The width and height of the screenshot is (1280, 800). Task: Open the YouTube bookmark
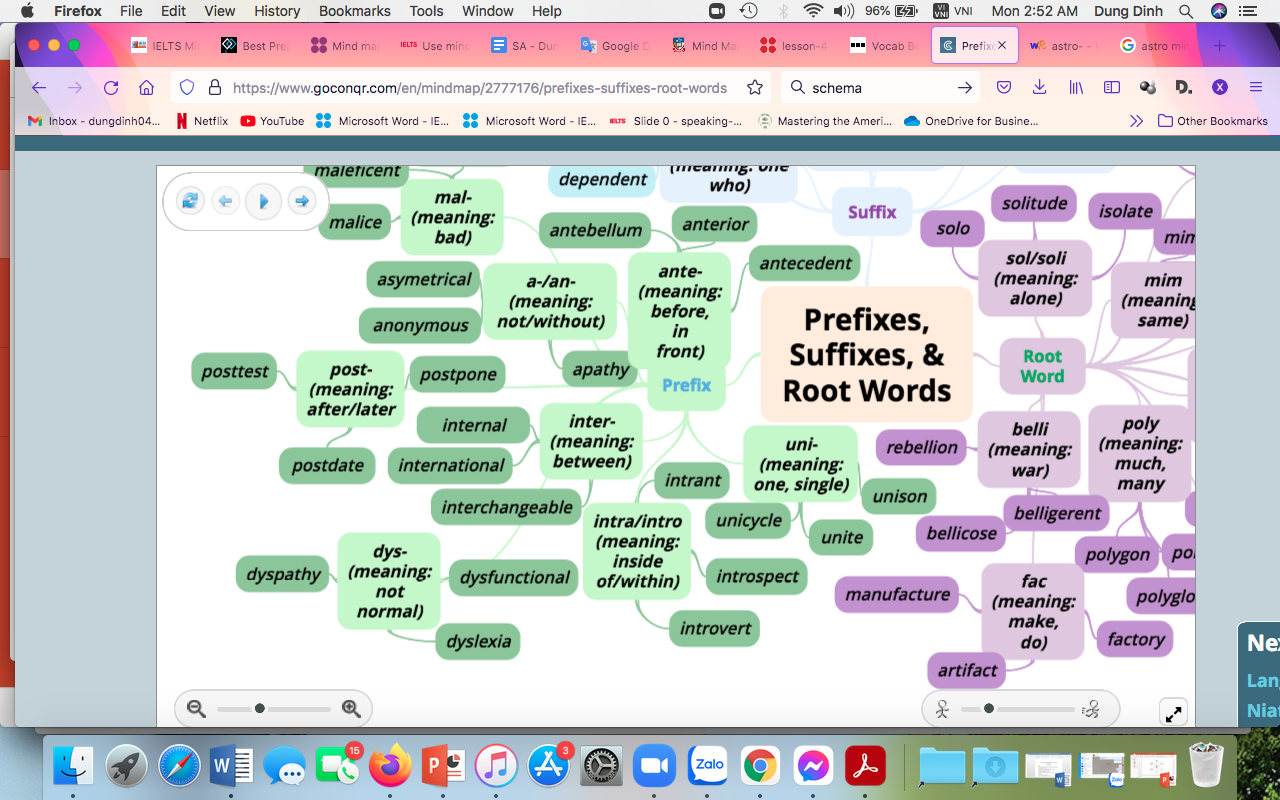tap(272, 121)
